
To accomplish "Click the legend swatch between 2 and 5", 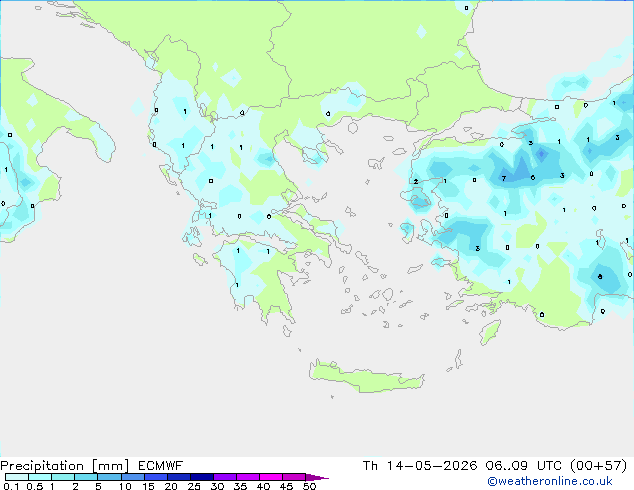I will point(86,477).
